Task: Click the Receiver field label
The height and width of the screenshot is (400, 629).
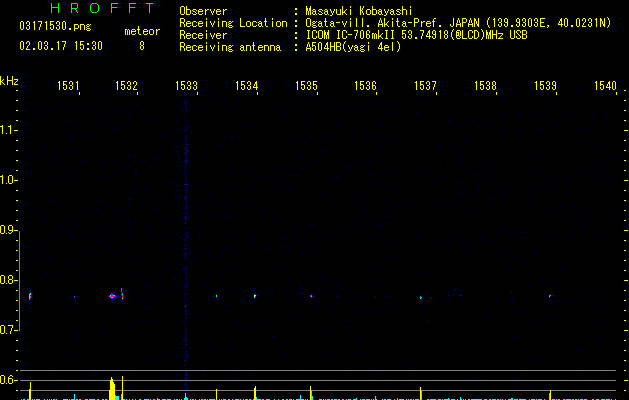Action: click(x=203, y=35)
